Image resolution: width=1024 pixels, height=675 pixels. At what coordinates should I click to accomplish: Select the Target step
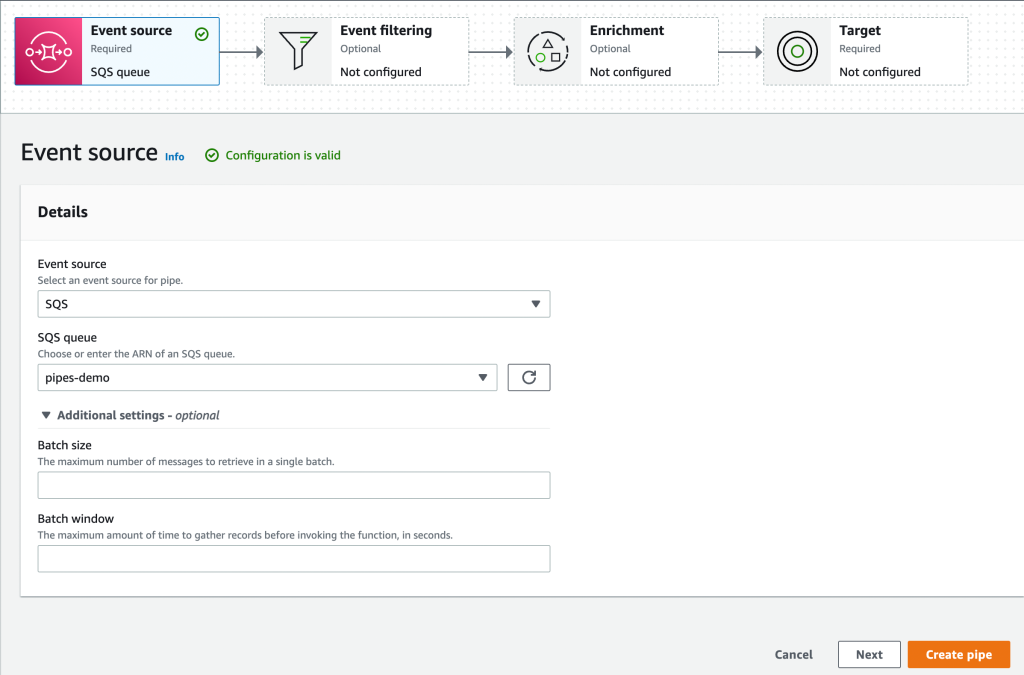coord(865,52)
